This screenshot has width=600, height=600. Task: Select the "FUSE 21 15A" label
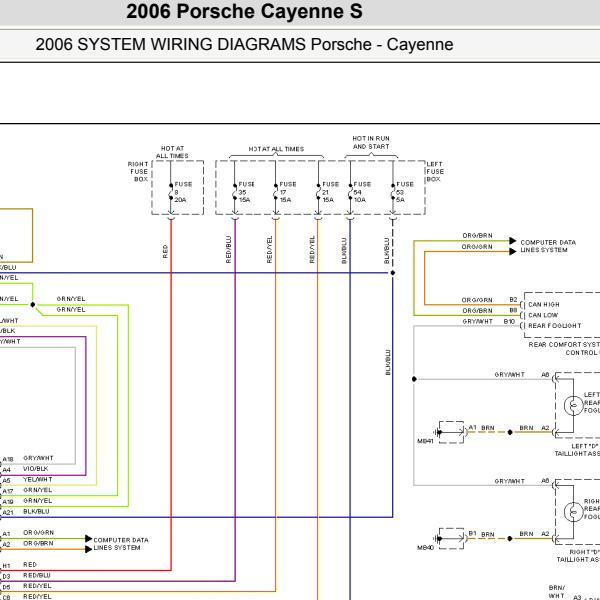(x=330, y=192)
